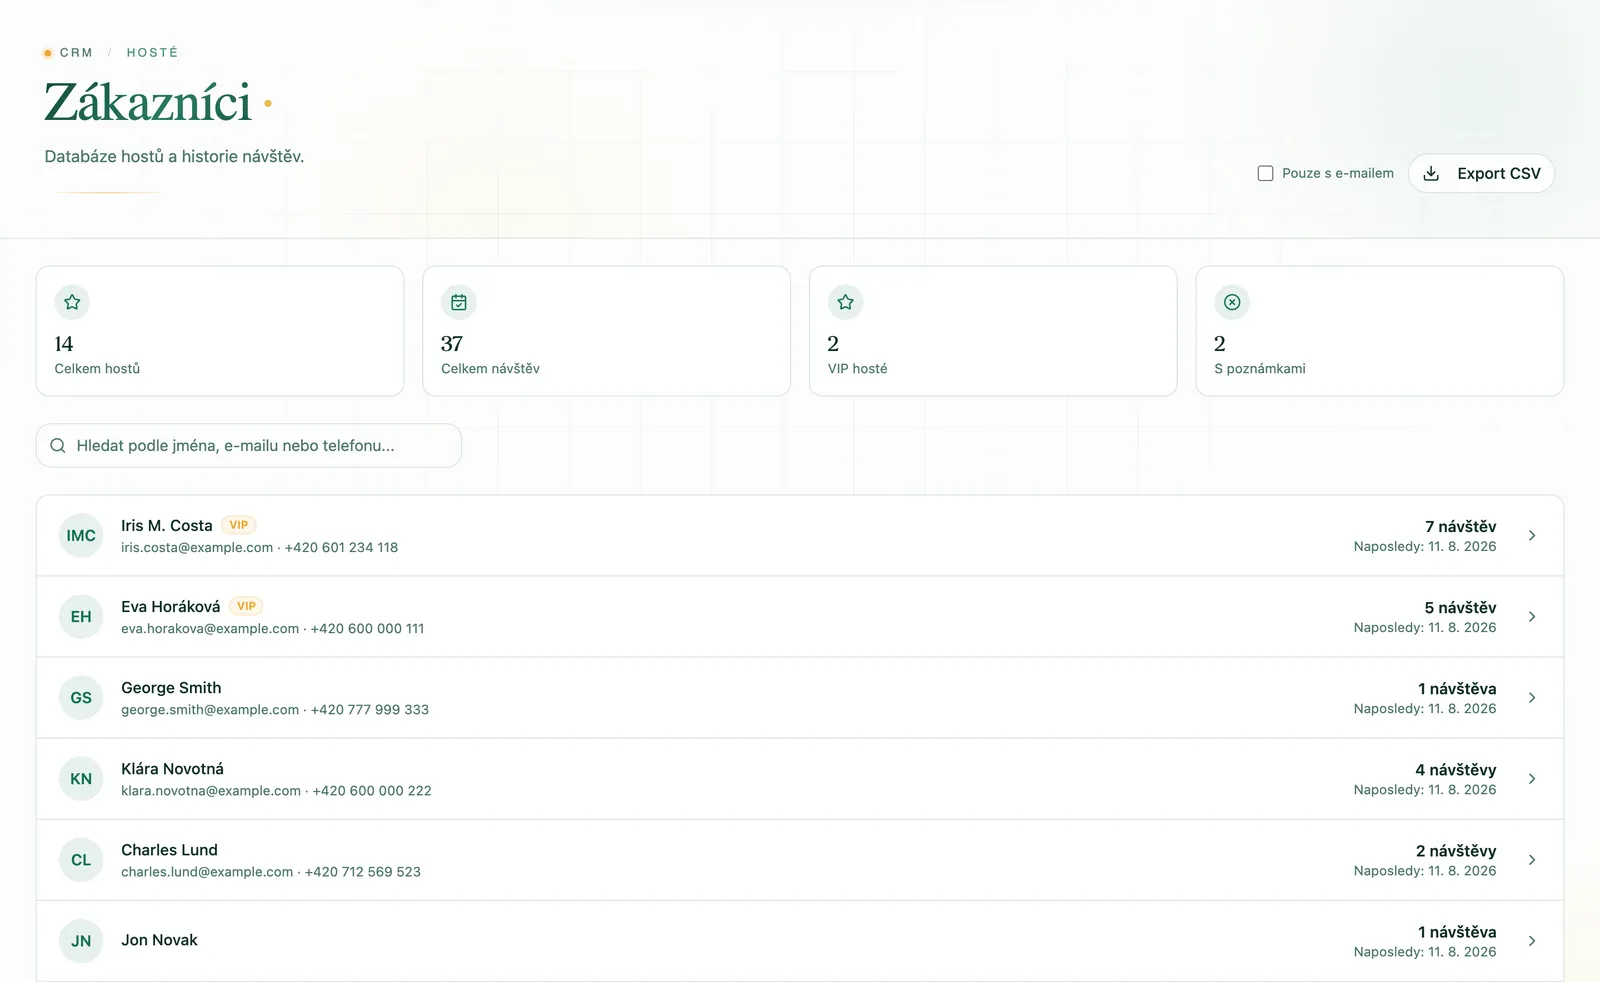Go to HOSTÉ breadcrumb
1600x982 pixels.
click(152, 53)
